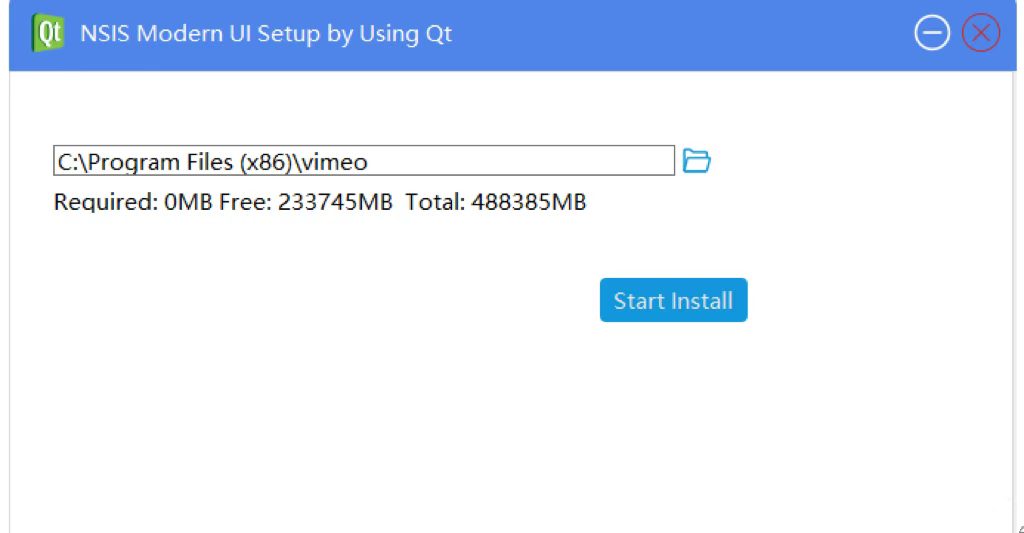Click the "by Using" words in title
1024x533 pixels.
click(372, 33)
